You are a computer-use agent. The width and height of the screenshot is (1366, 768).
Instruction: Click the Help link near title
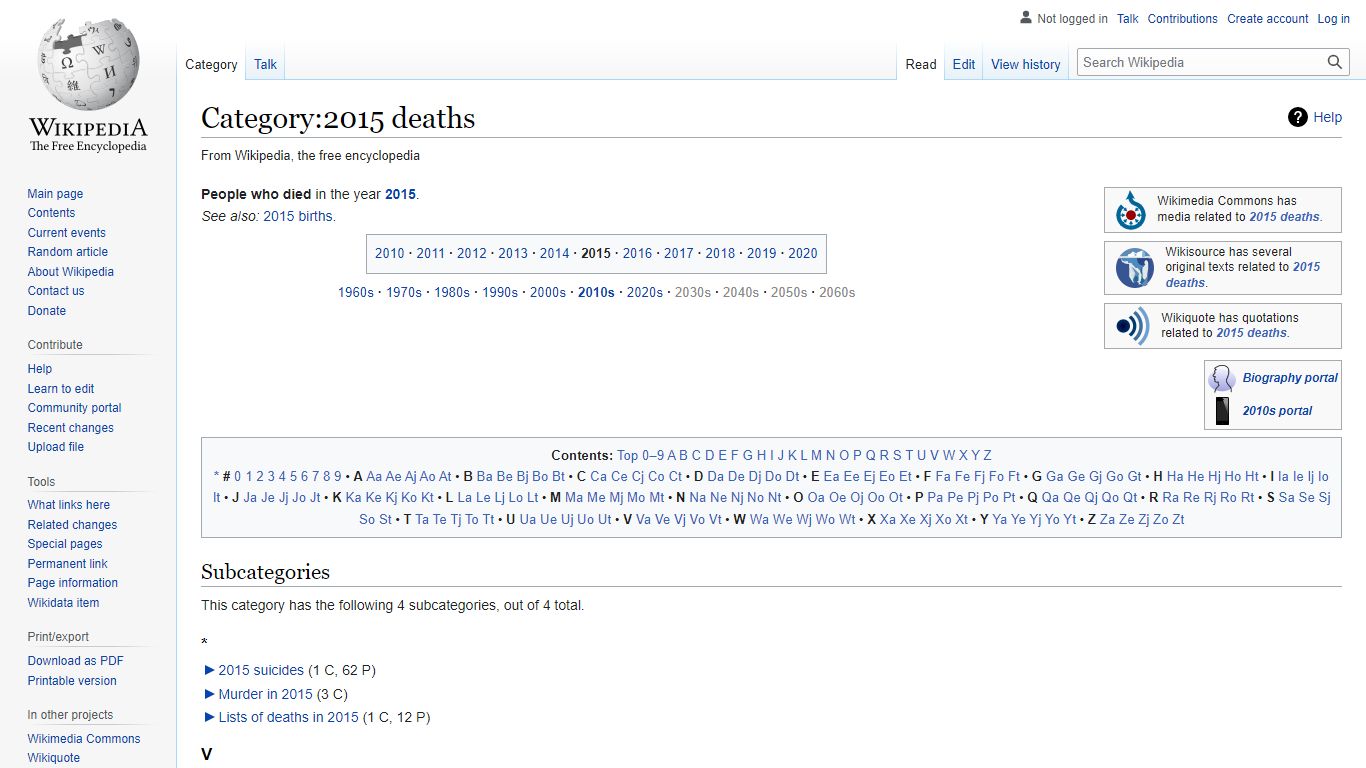pos(1327,117)
